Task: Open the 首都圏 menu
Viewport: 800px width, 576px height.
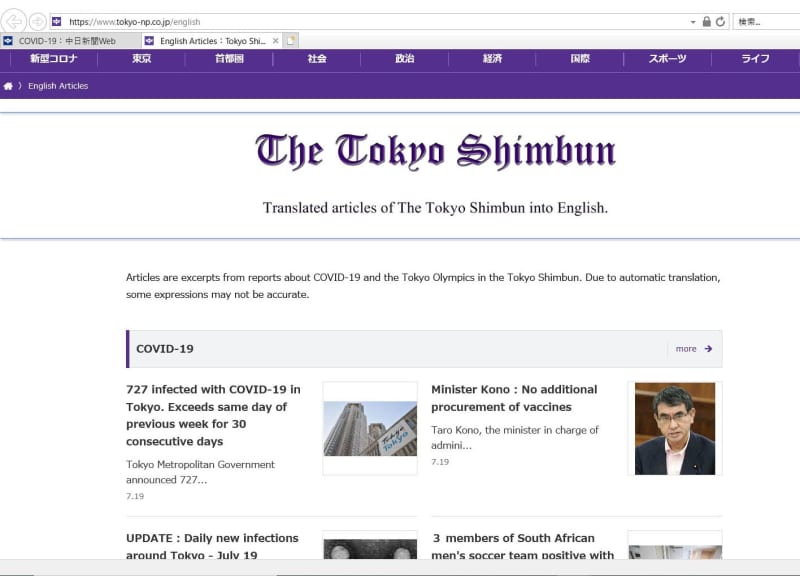Action: pos(229,59)
